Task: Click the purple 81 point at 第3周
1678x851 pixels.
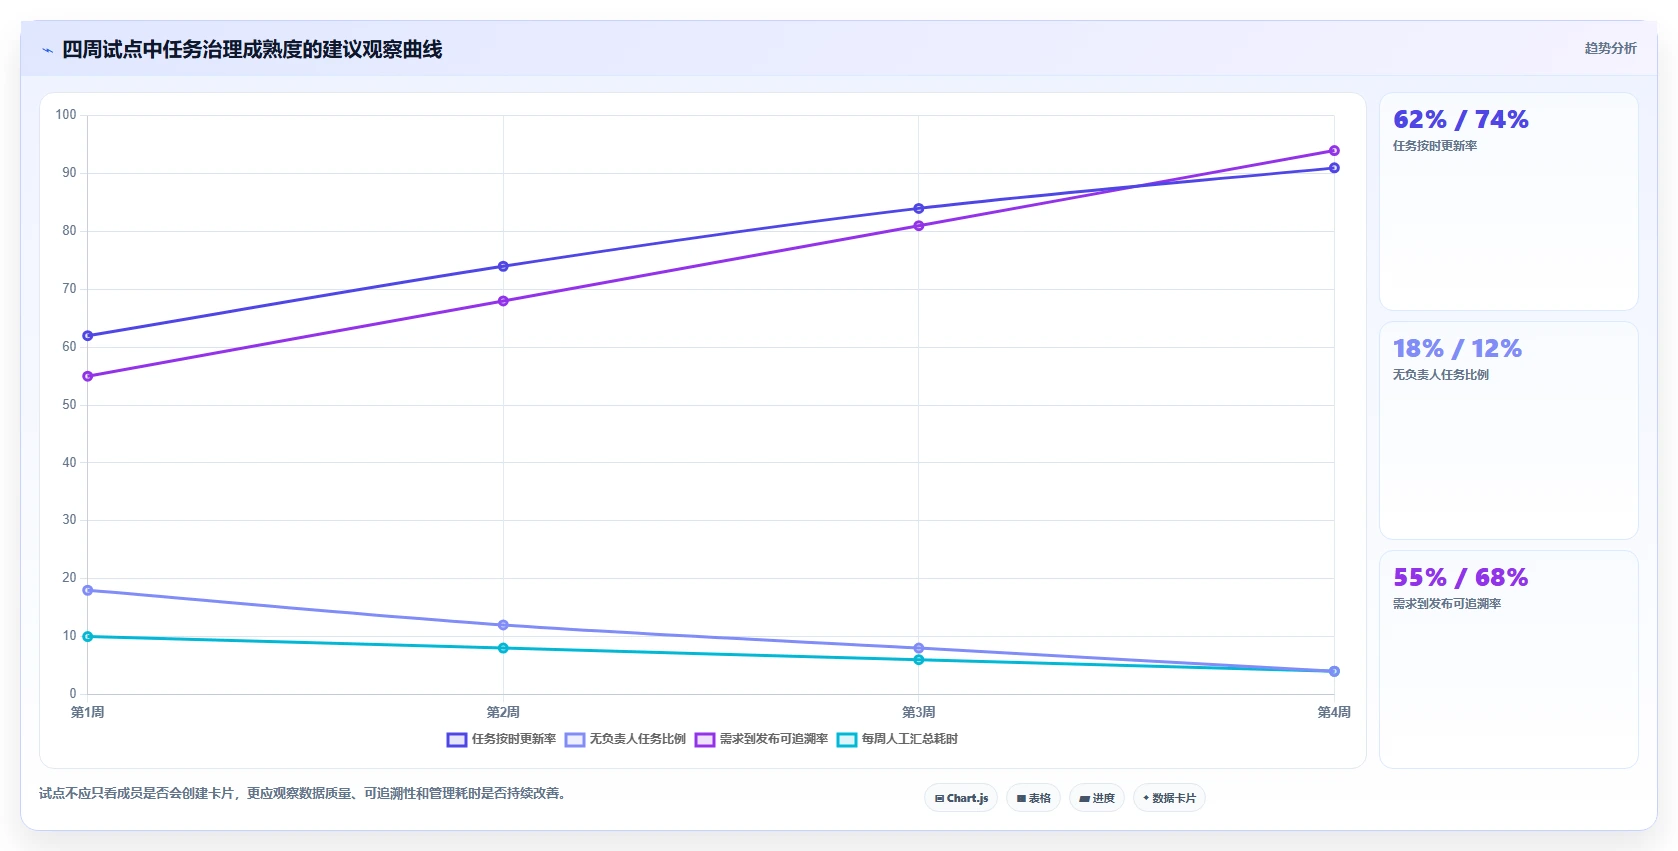Action: click(919, 226)
